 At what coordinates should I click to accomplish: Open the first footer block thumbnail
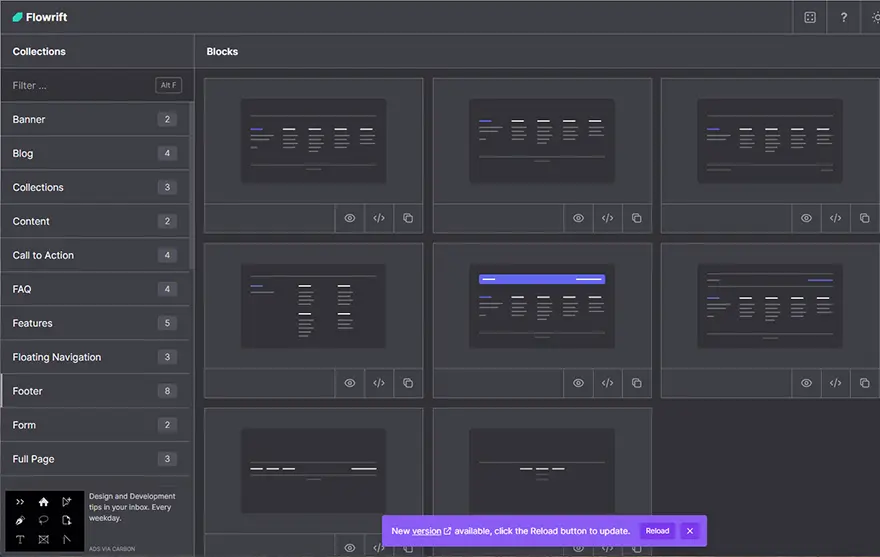314,141
